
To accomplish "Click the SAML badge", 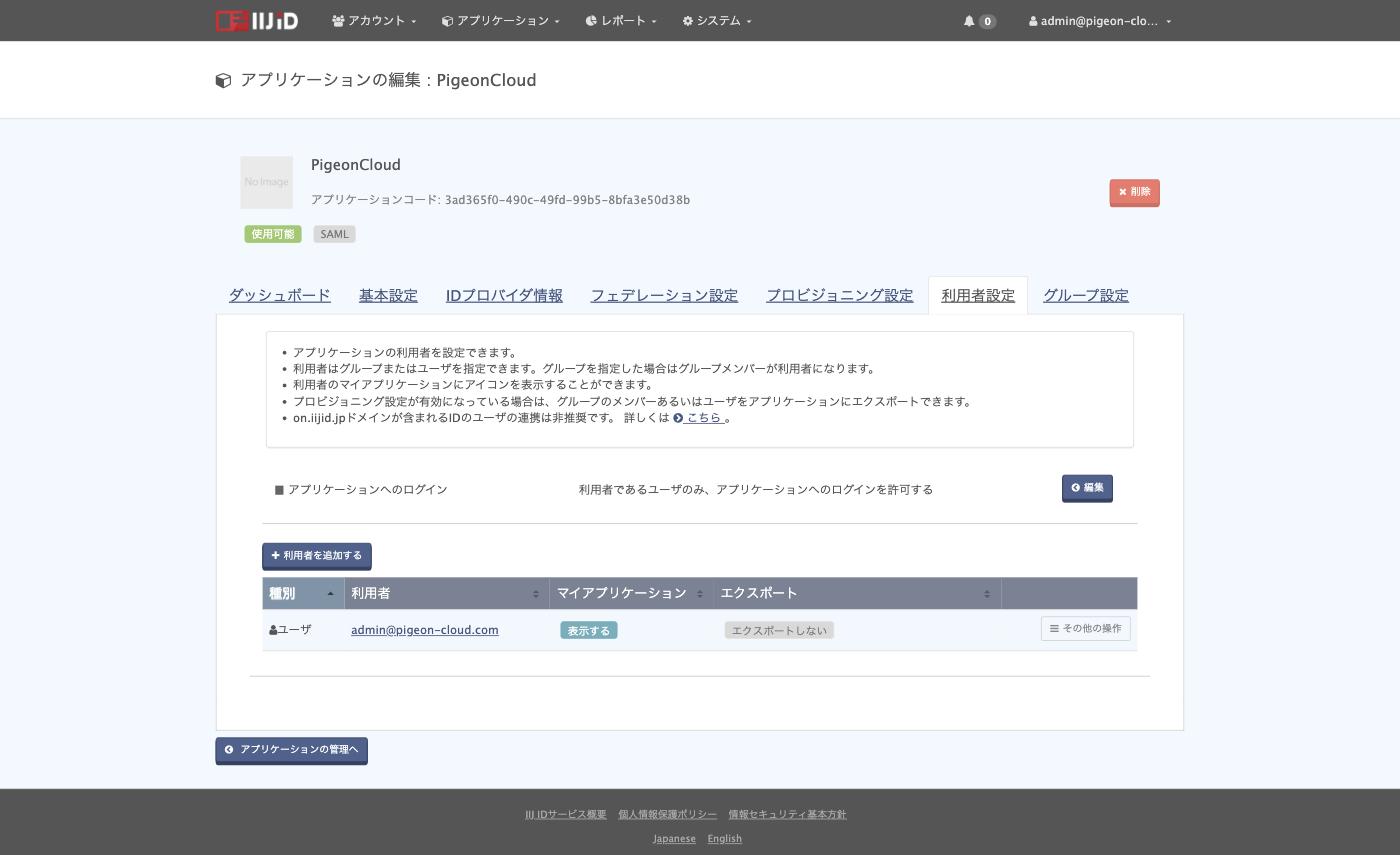I will [x=334, y=234].
